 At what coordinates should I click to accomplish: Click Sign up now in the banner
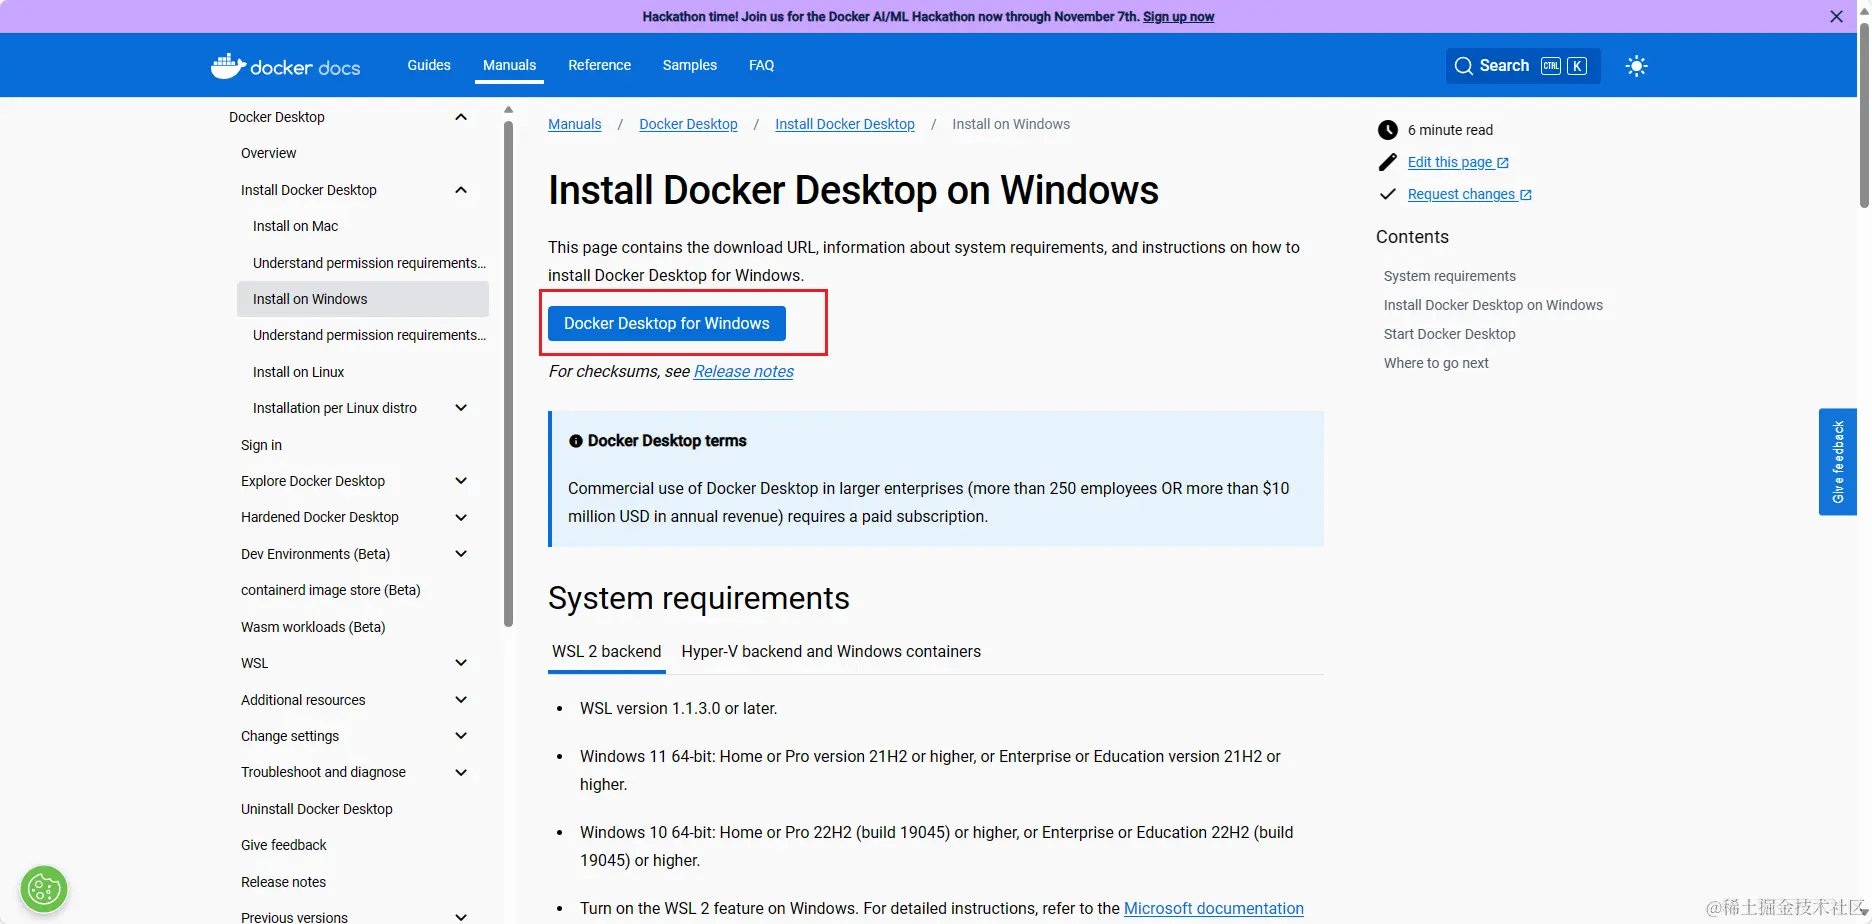pos(1177,16)
